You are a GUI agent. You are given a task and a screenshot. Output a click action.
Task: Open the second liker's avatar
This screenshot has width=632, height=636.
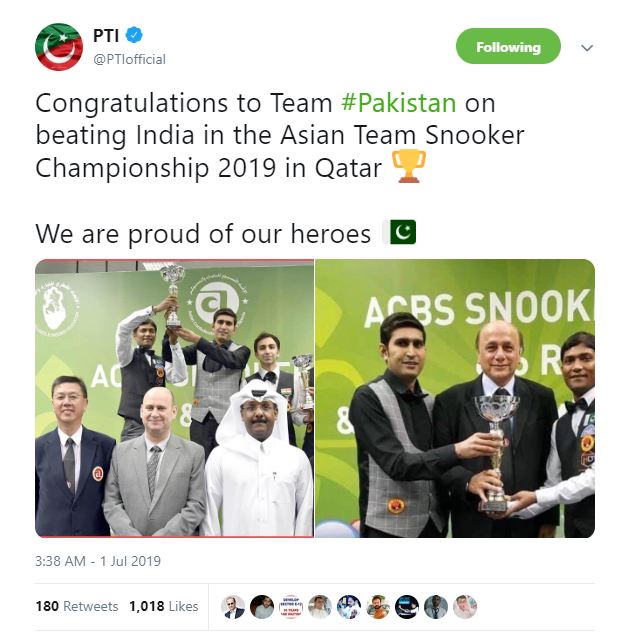(x=262, y=607)
